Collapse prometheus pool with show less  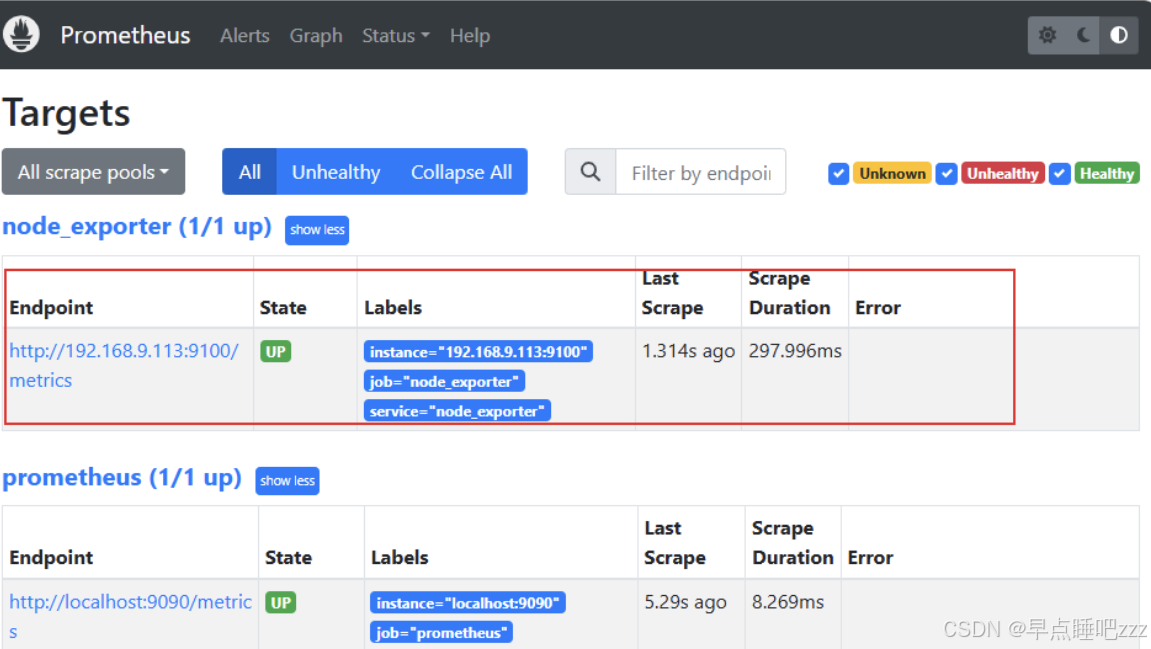(287, 481)
